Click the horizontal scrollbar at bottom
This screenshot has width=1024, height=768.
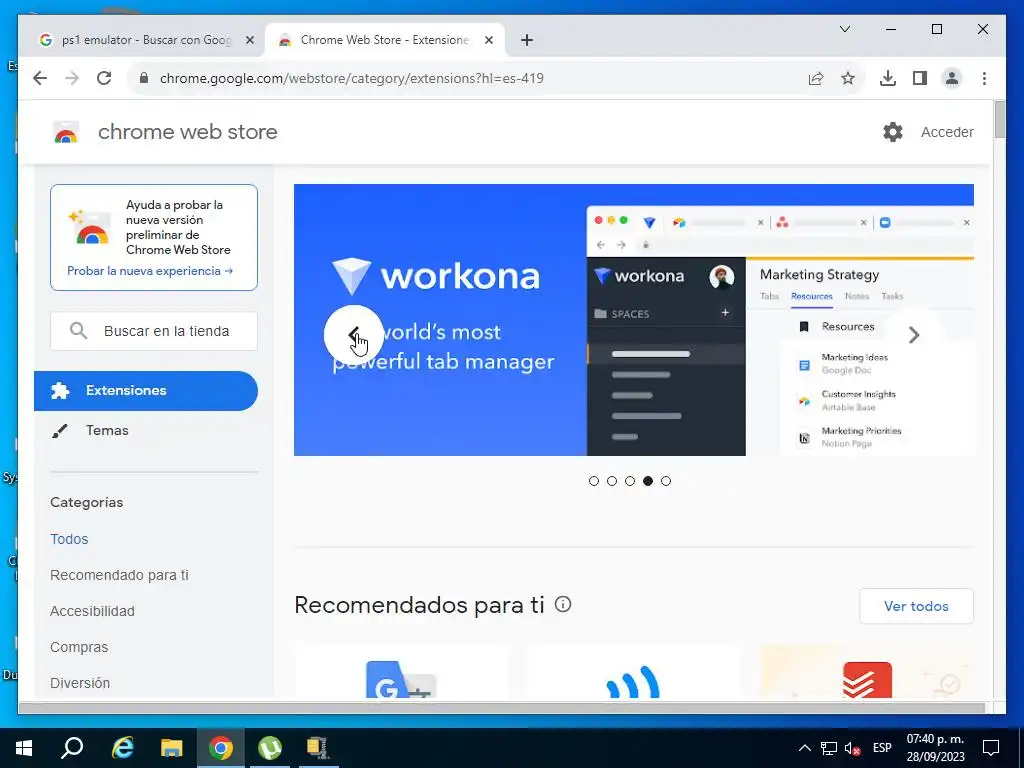point(502,708)
